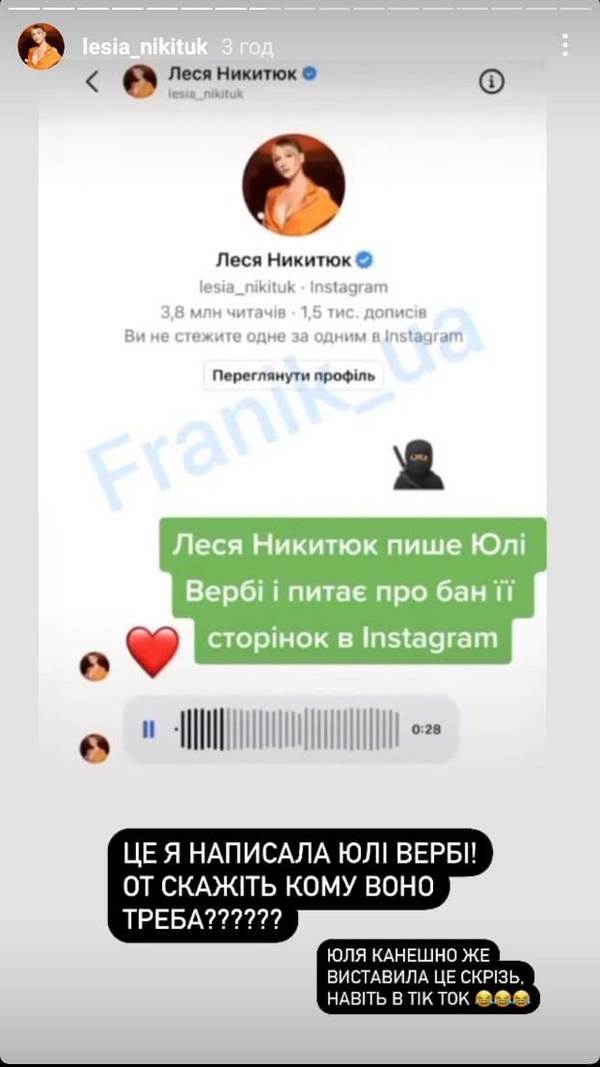
Task: Go back with the chat back arrow
Action: point(92,82)
